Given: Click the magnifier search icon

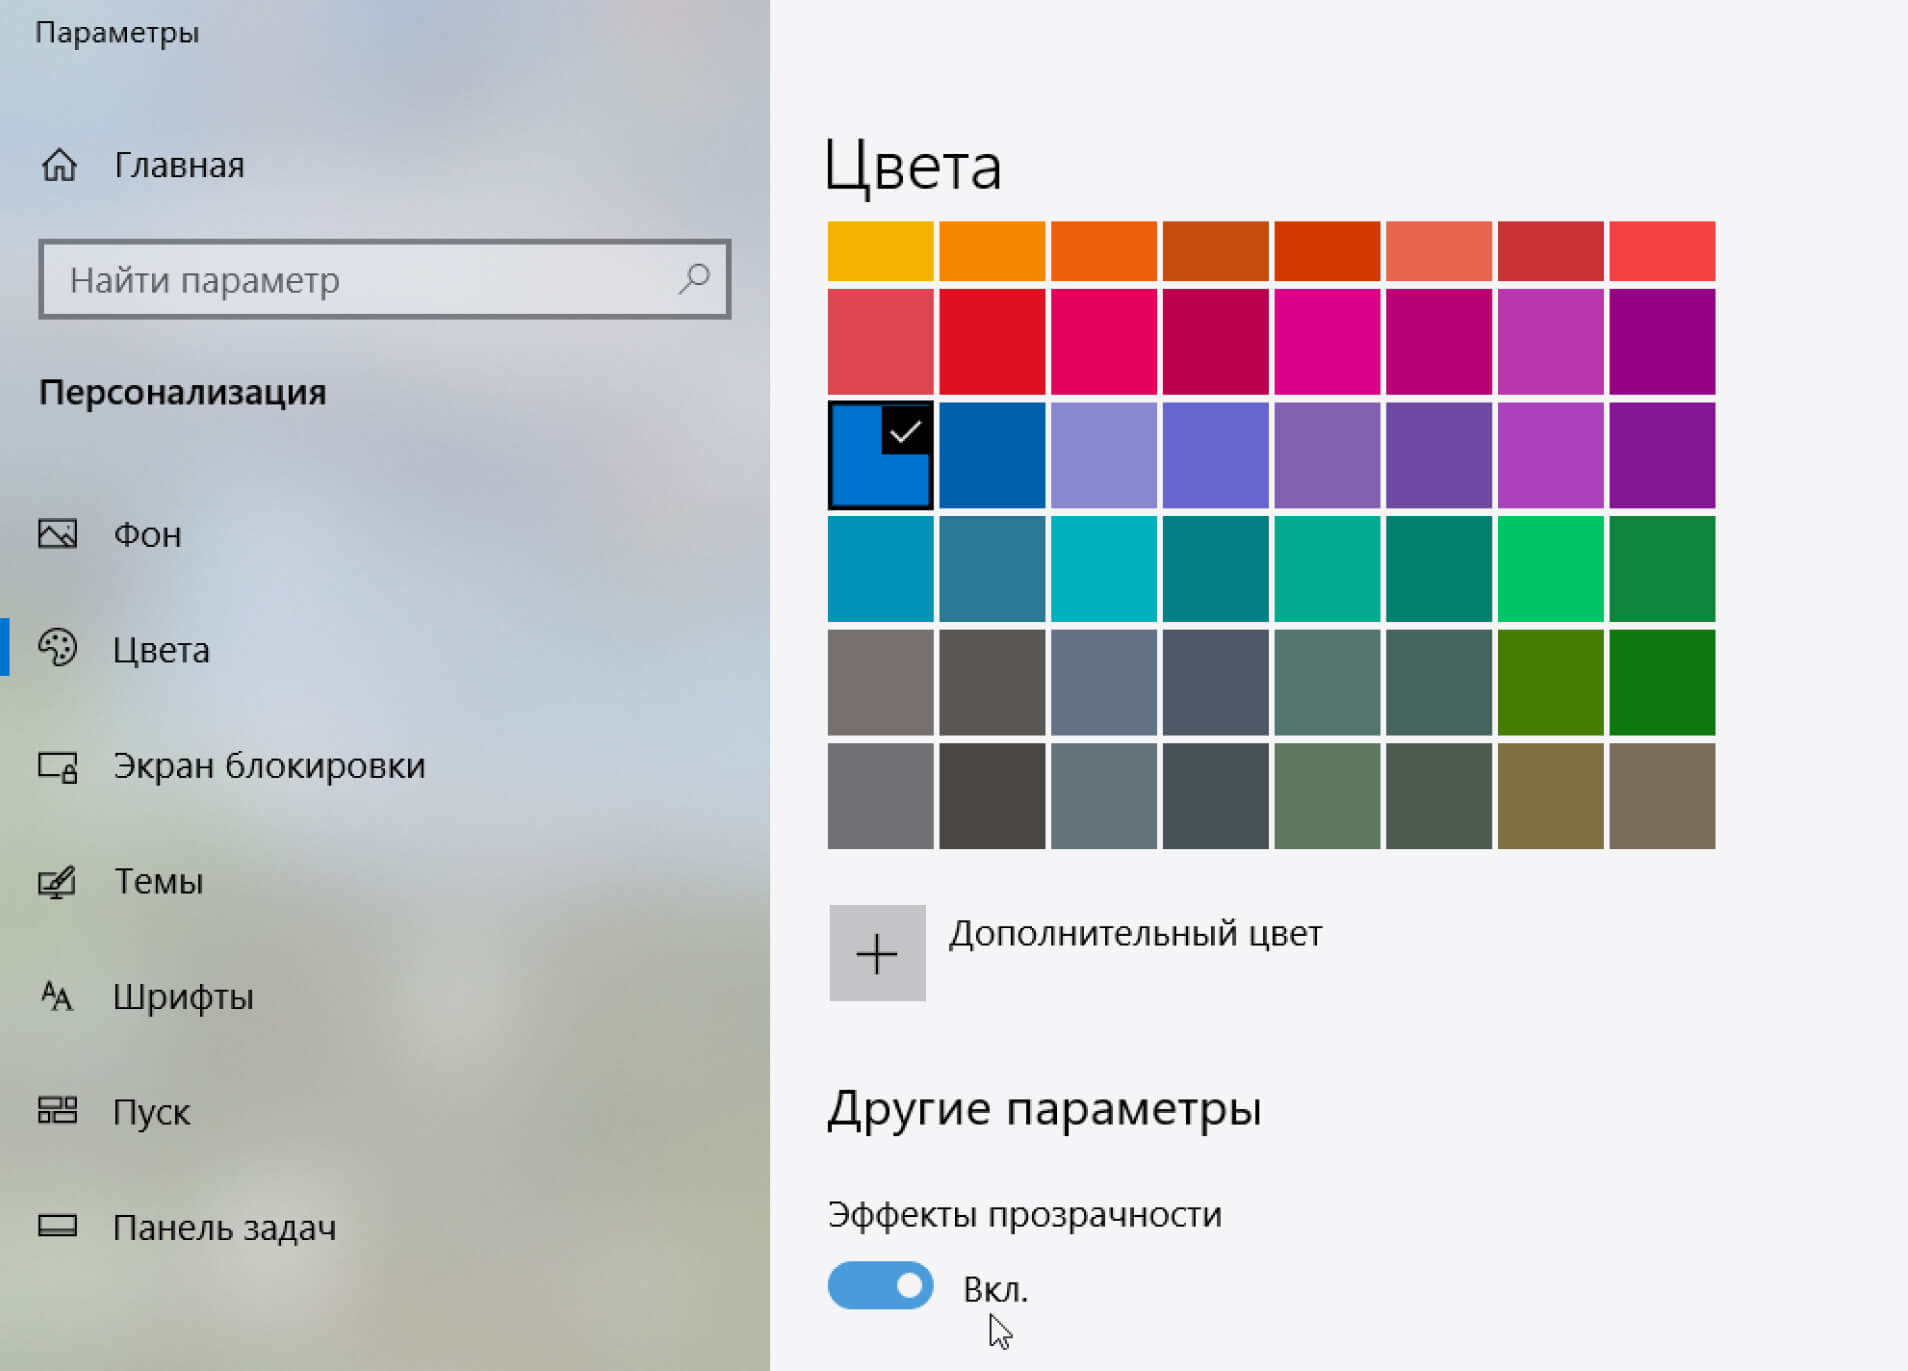Looking at the screenshot, I should click(x=694, y=279).
